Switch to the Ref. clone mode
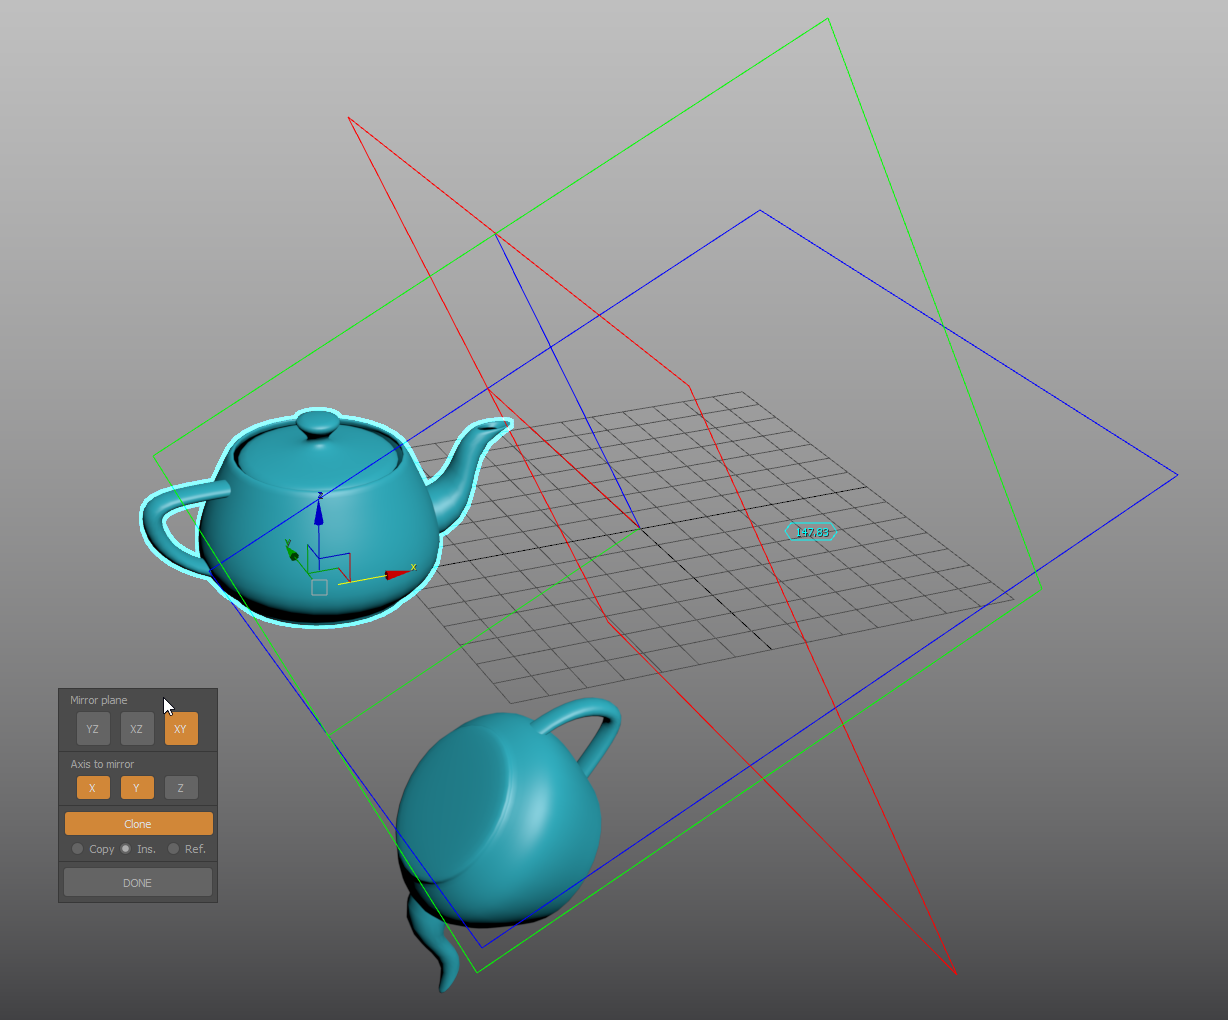Image resolution: width=1228 pixels, height=1020 pixels. [x=173, y=848]
